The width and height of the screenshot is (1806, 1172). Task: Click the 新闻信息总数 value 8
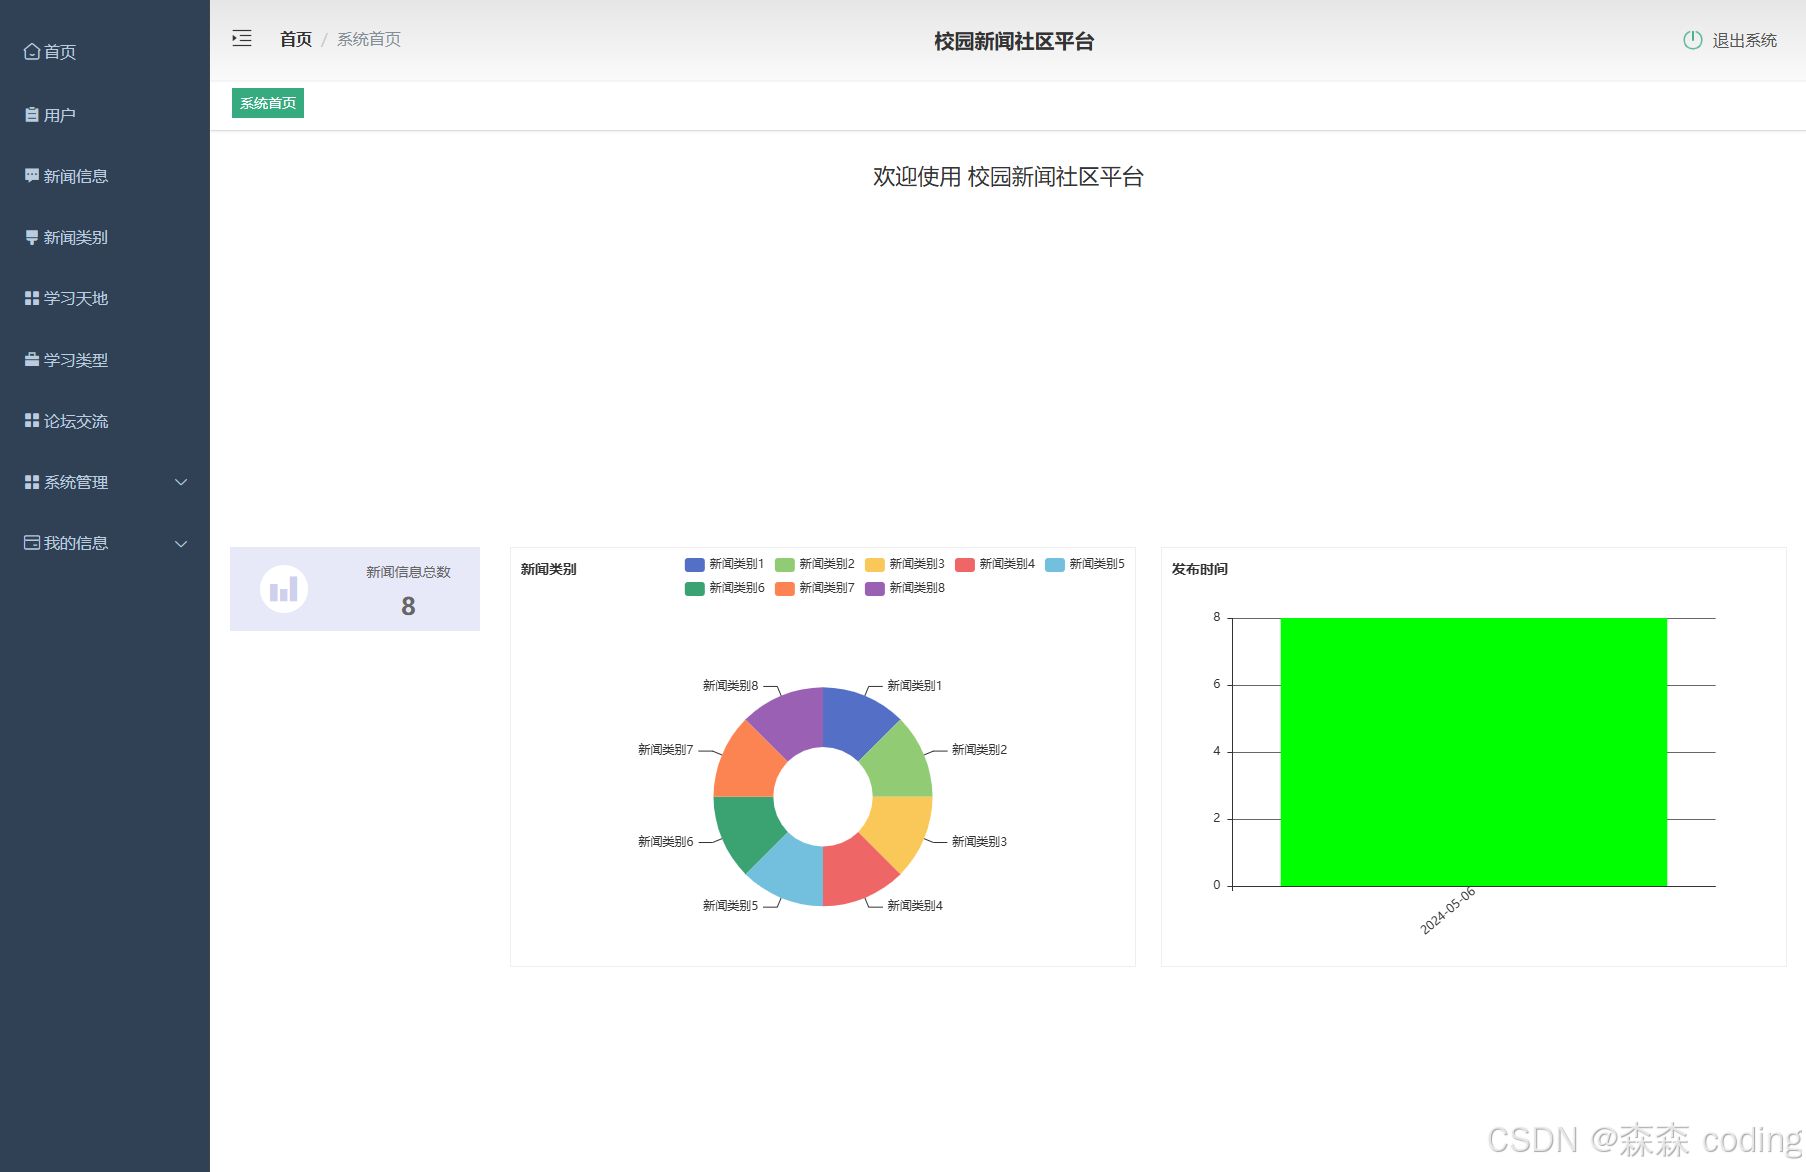tap(408, 606)
